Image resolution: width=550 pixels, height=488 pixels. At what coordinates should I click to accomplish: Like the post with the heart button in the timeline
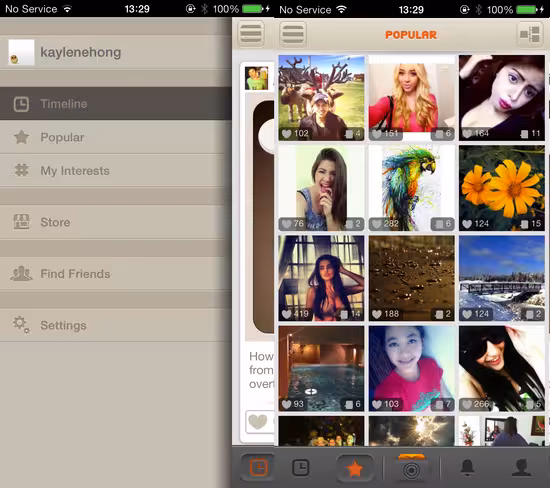258,421
